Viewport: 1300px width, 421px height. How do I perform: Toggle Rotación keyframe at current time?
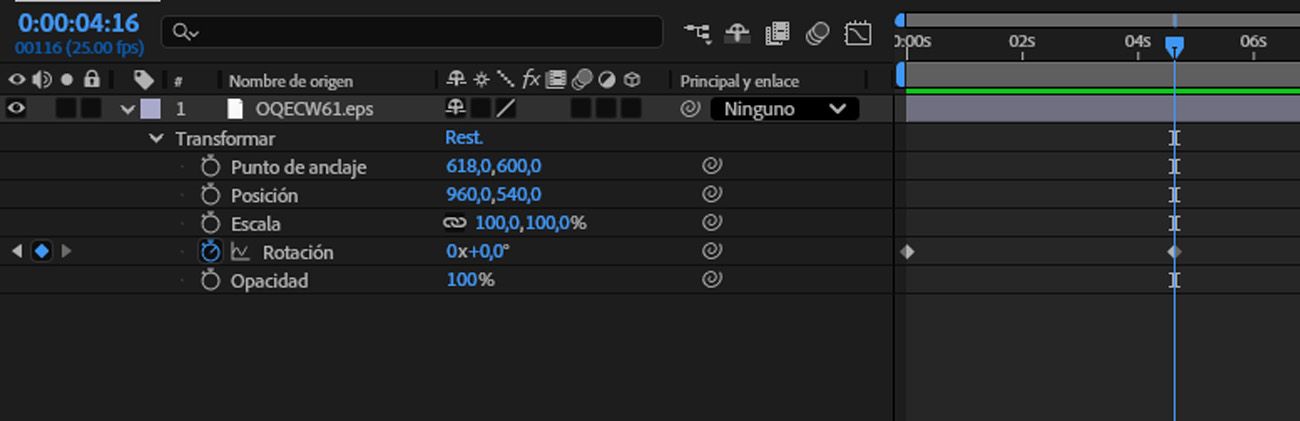pyautogui.click(x=41, y=252)
